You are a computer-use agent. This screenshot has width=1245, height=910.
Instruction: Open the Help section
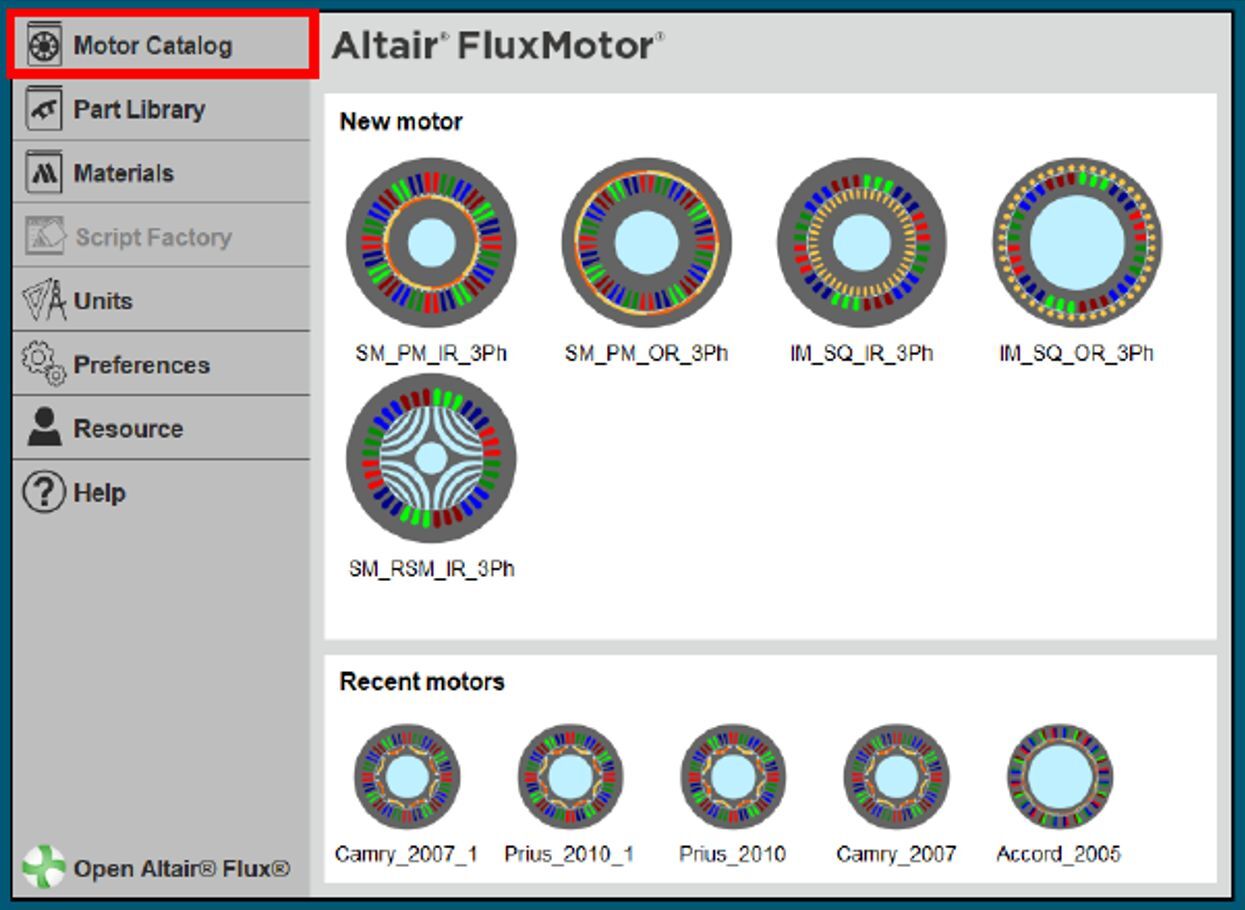point(161,492)
